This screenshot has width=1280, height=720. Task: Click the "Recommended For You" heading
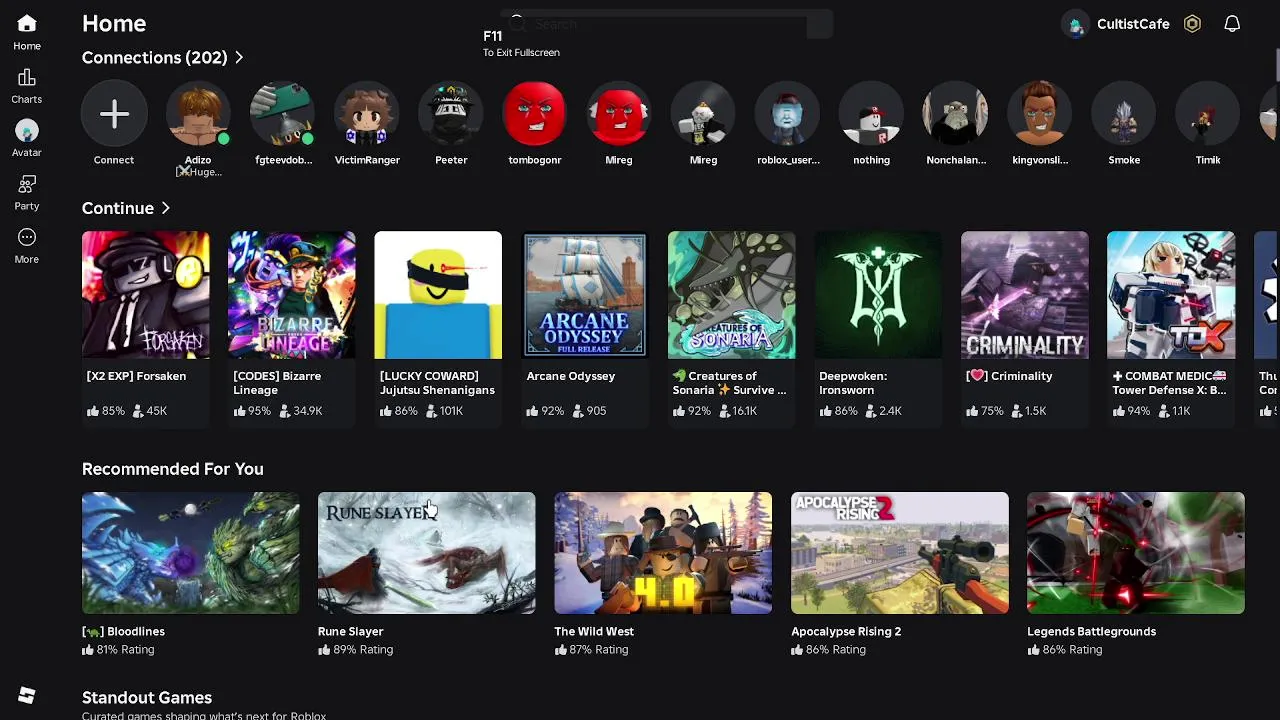point(173,469)
